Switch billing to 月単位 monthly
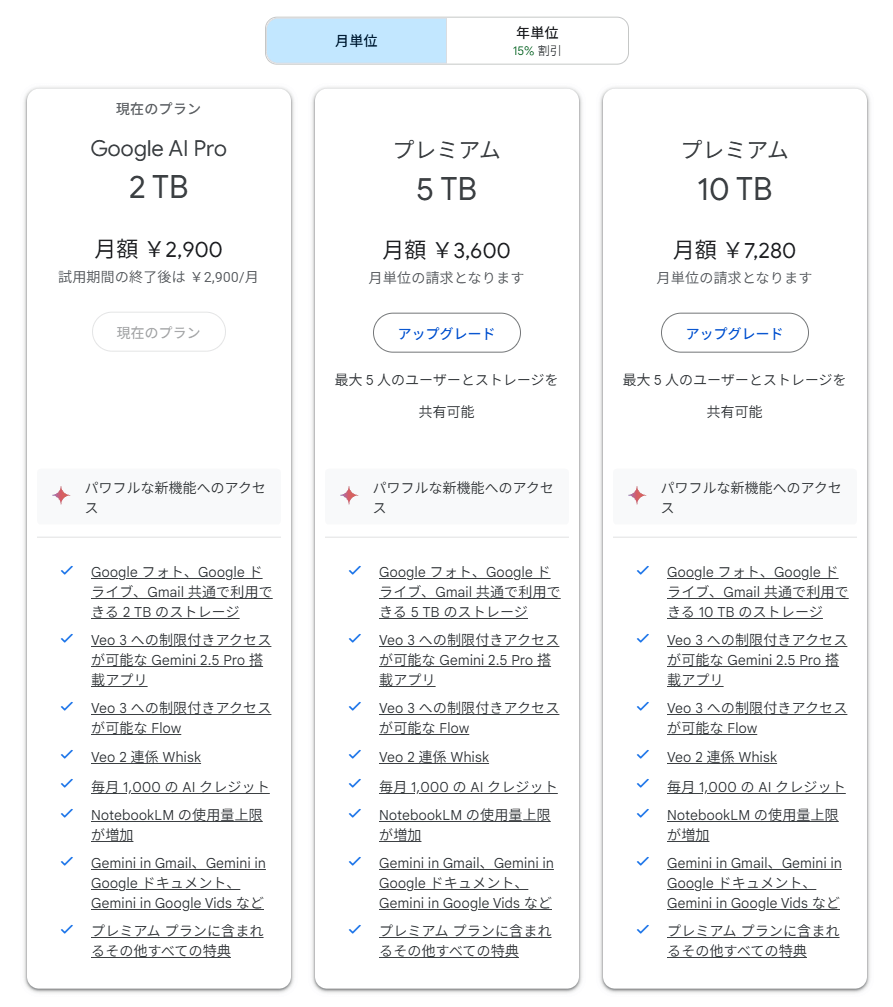This screenshot has width=893, height=1007. (x=357, y=41)
